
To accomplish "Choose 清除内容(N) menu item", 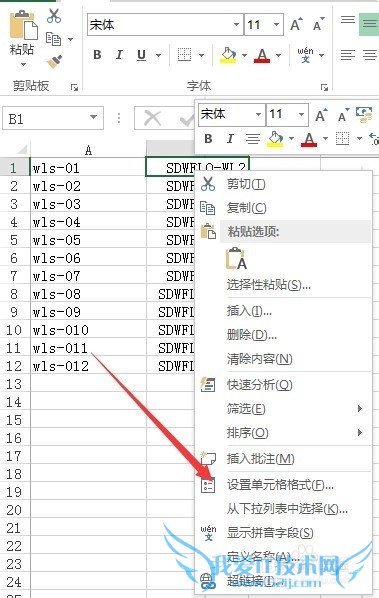I will coord(283,358).
